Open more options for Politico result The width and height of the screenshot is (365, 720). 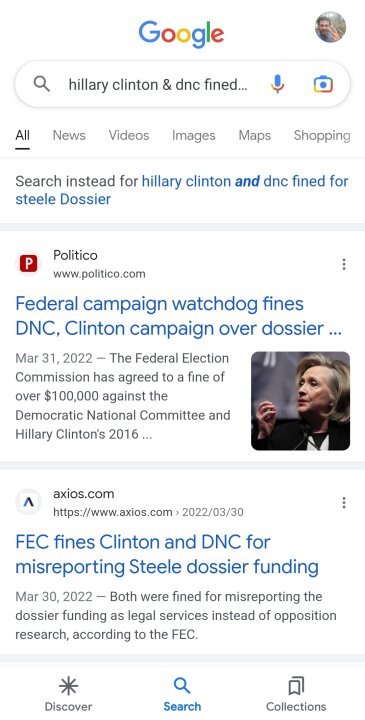pos(344,264)
